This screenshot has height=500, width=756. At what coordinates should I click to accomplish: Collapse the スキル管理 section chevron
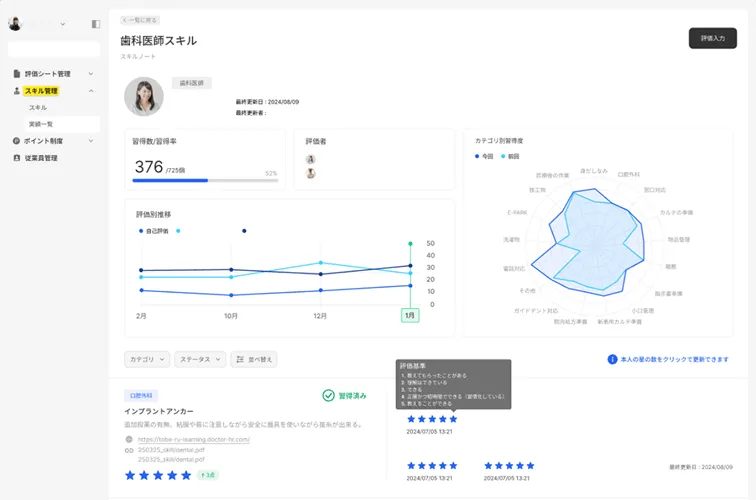91,91
